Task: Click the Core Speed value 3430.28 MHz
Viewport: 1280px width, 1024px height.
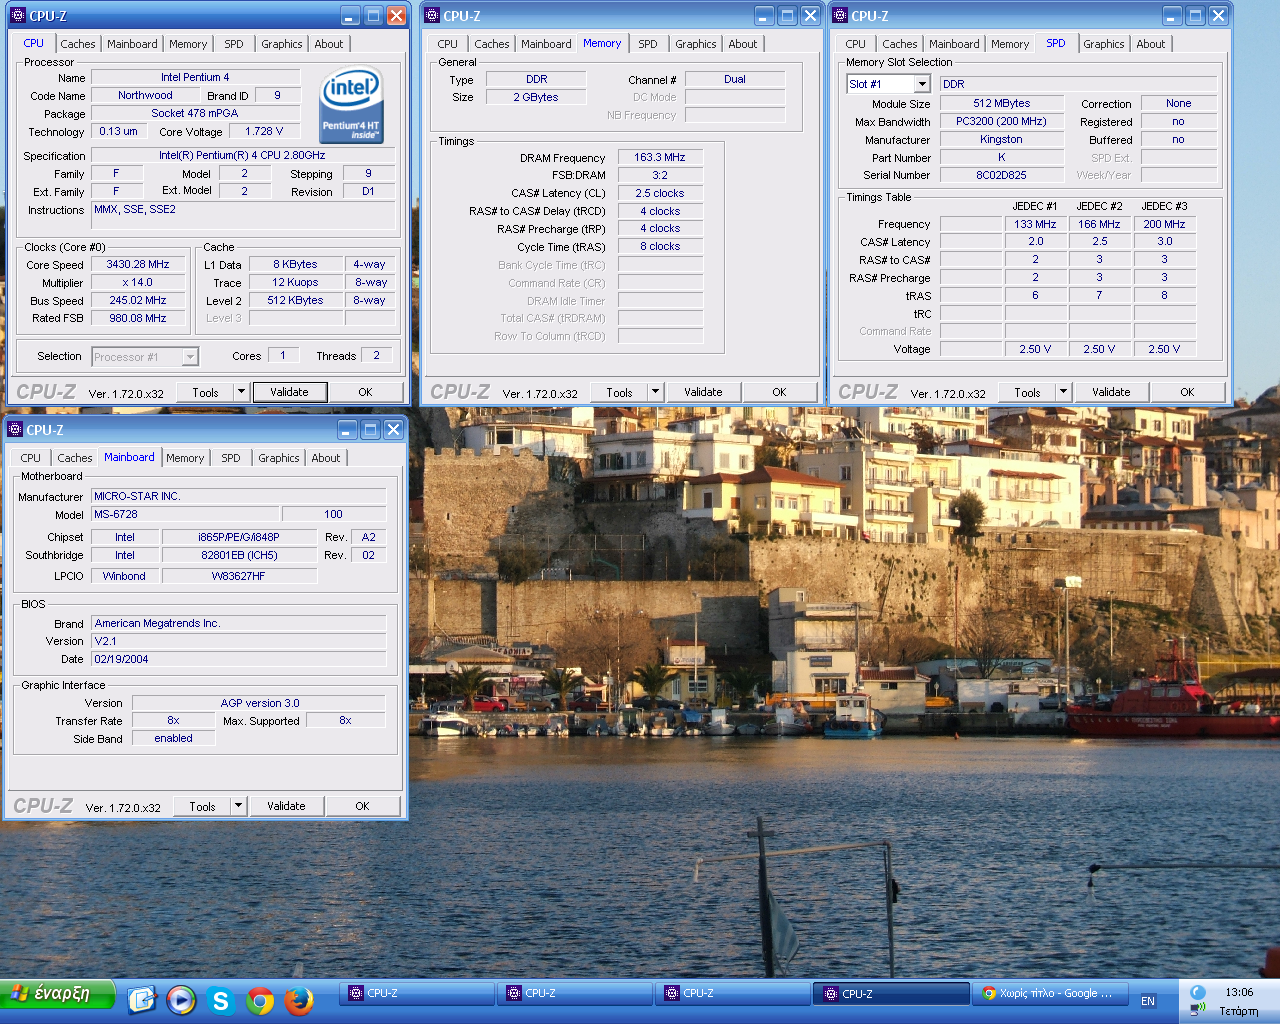Action: click(x=138, y=264)
